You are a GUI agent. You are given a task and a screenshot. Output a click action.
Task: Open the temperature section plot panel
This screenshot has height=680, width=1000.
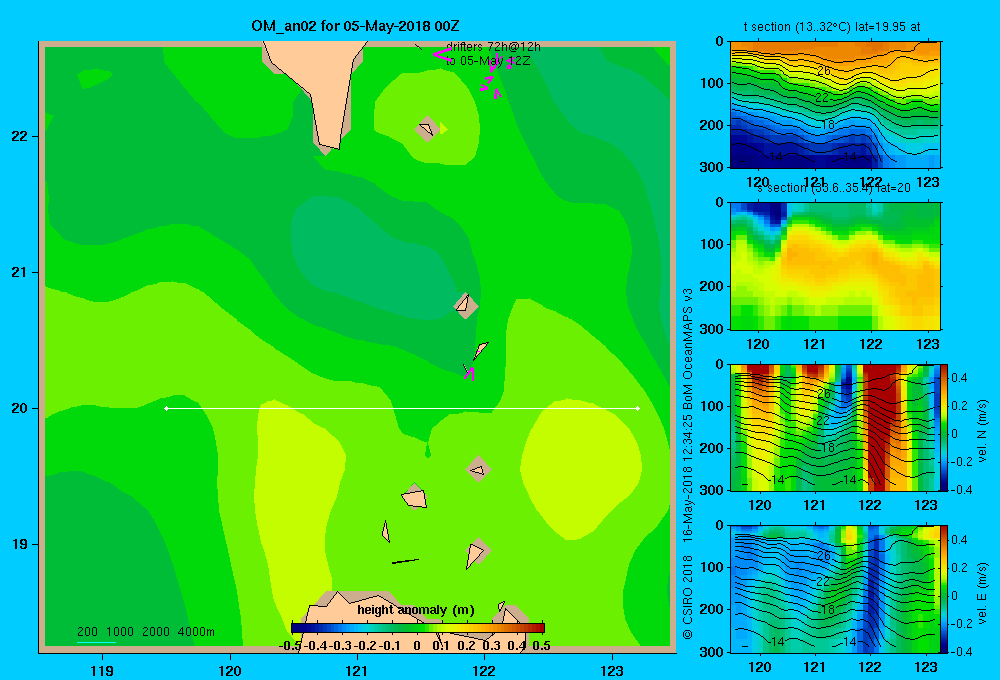pyautogui.click(x=835, y=105)
